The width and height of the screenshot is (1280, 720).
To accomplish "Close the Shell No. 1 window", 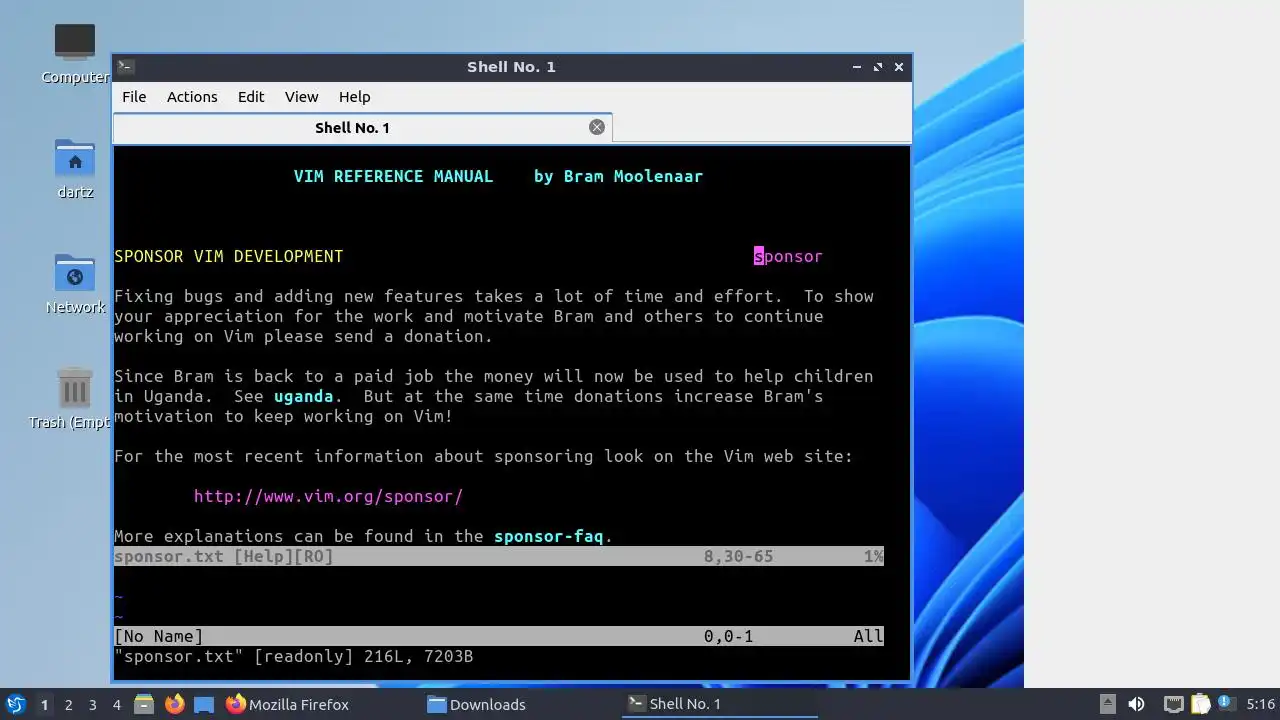I will pyautogui.click(x=899, y=67).
